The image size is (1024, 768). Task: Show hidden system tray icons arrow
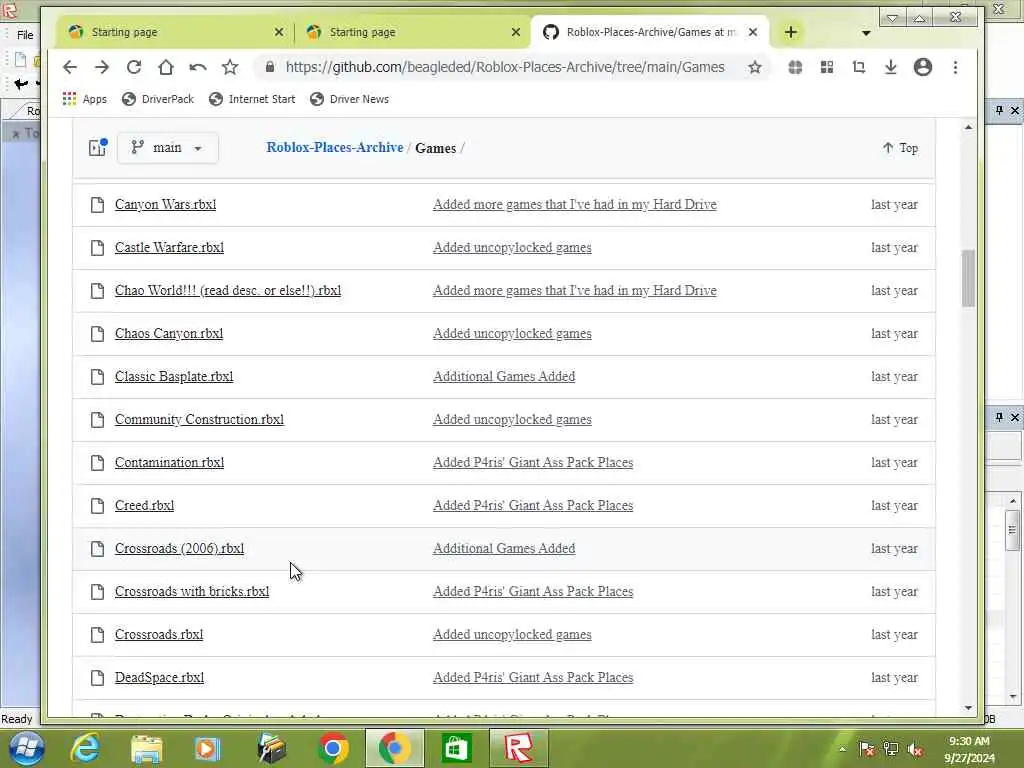click(x=842, y=750)
